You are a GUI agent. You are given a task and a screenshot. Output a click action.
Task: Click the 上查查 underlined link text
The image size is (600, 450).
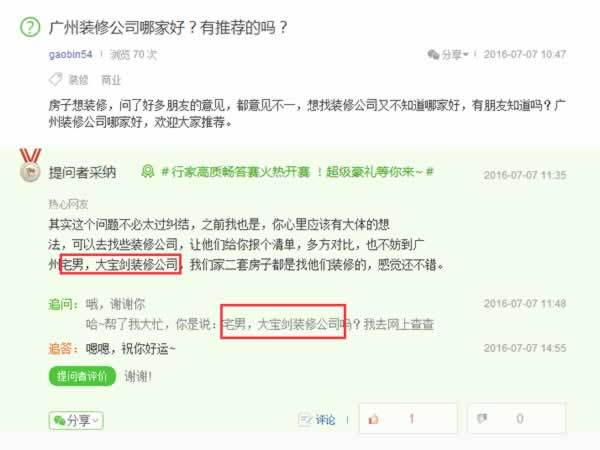(x=416, y=324)
